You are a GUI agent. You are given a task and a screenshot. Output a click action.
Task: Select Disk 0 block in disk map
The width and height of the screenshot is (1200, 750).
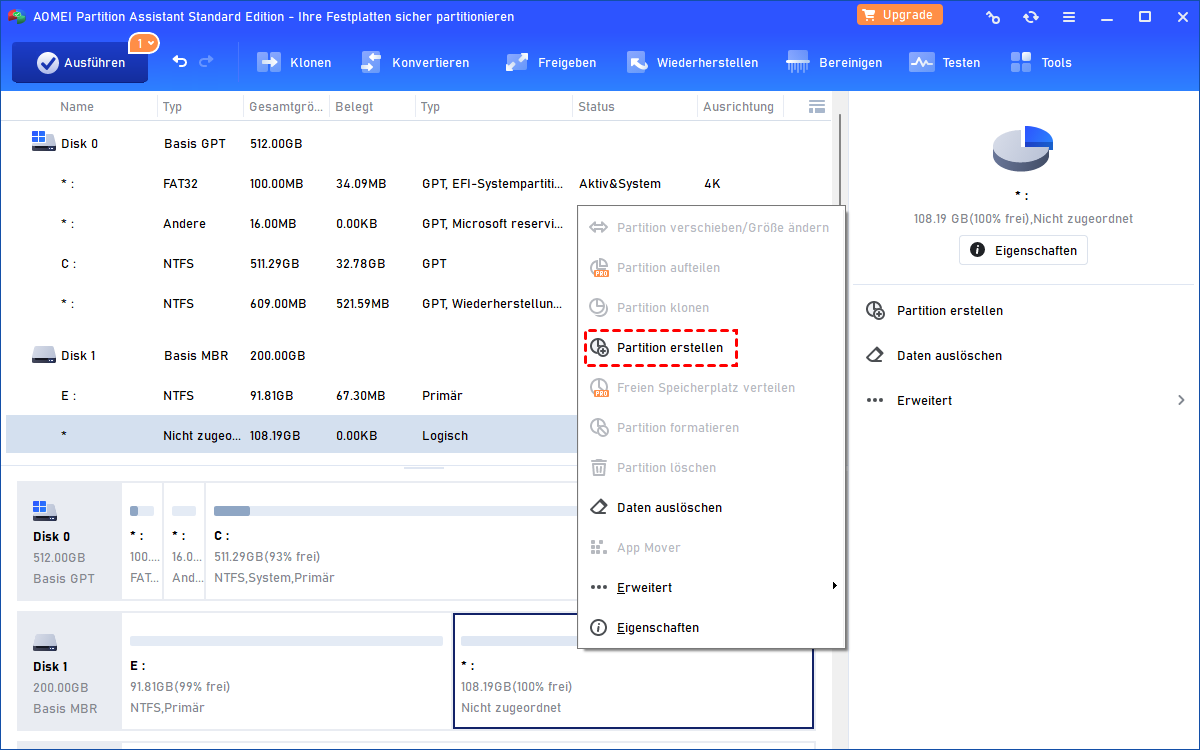[69, 540]
